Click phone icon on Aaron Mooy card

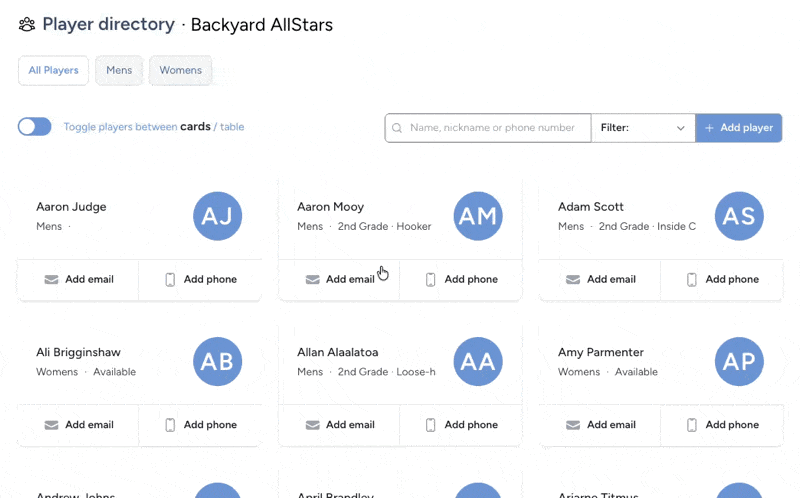431,280
